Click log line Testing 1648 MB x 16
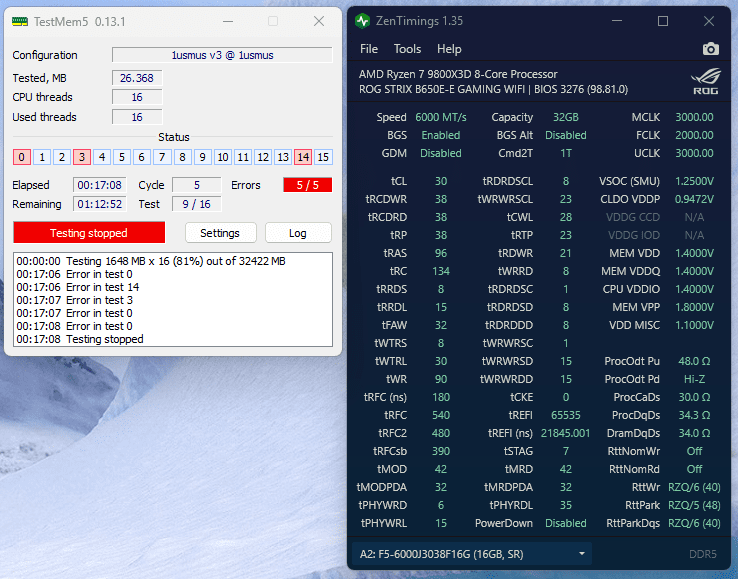This screenshot has width=738, height=579. coord(151,261)
